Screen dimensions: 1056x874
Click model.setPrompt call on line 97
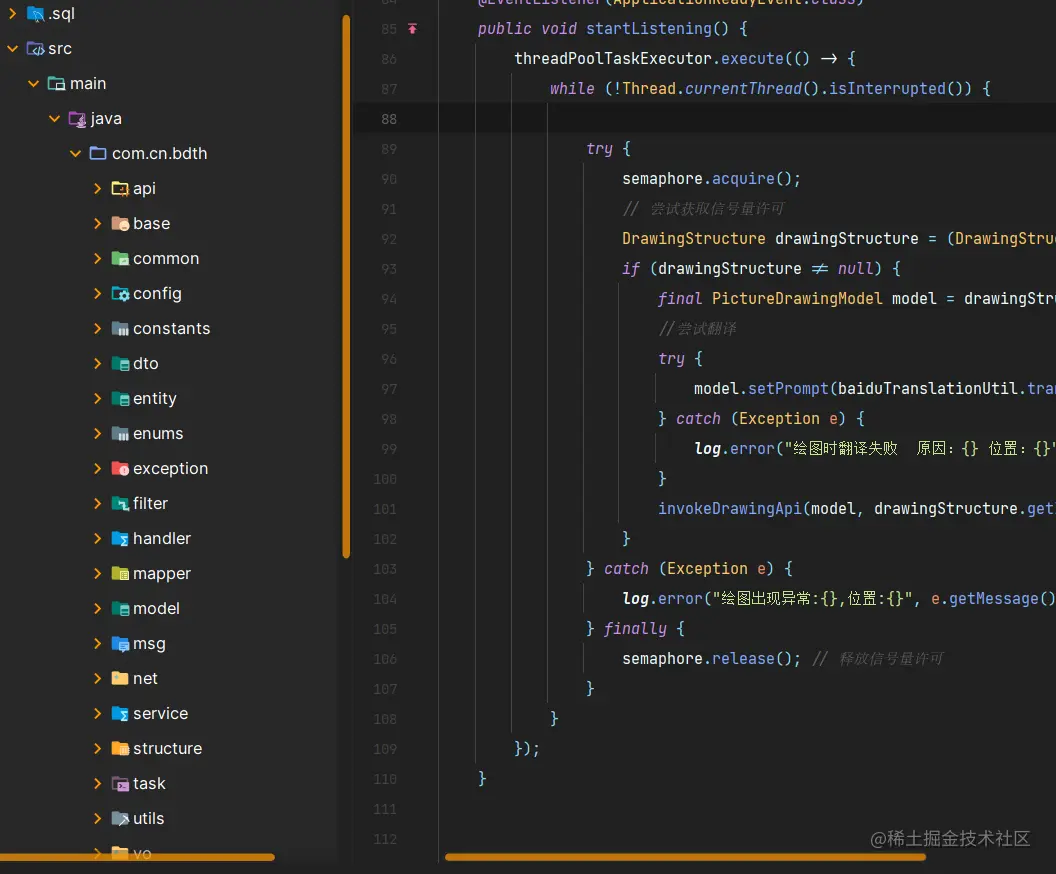click(761, 389)
